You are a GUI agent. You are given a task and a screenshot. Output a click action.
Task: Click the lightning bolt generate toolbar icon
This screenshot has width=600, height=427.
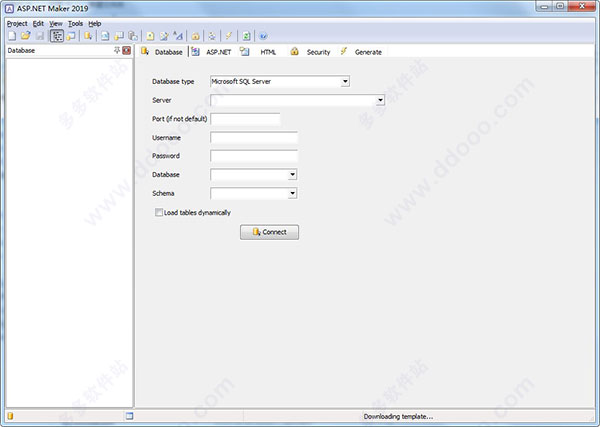point(229,36)
